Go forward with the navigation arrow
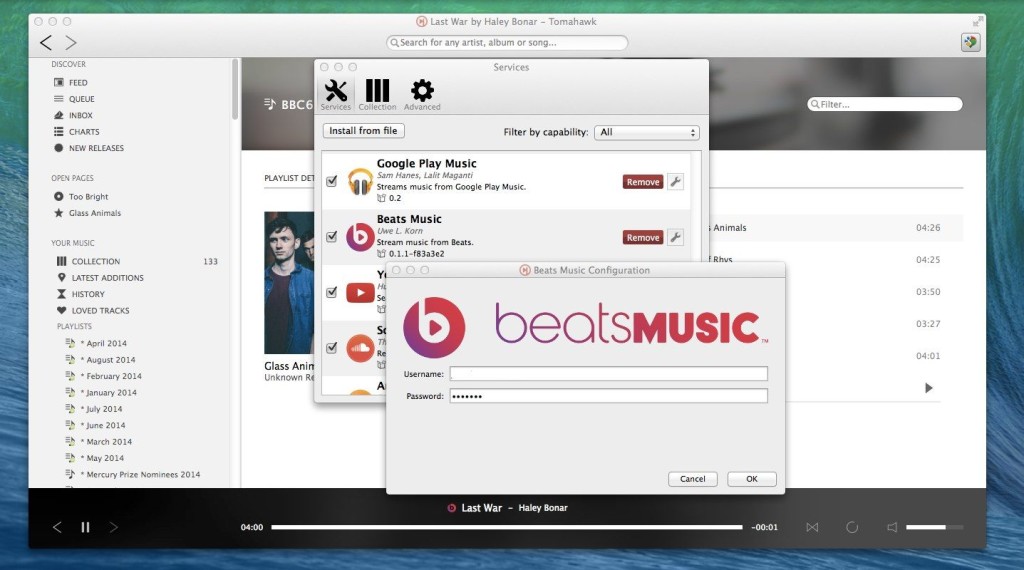The height and width of the screenshot is (570, 1024). pyautogui.click(x=71, y=43)
